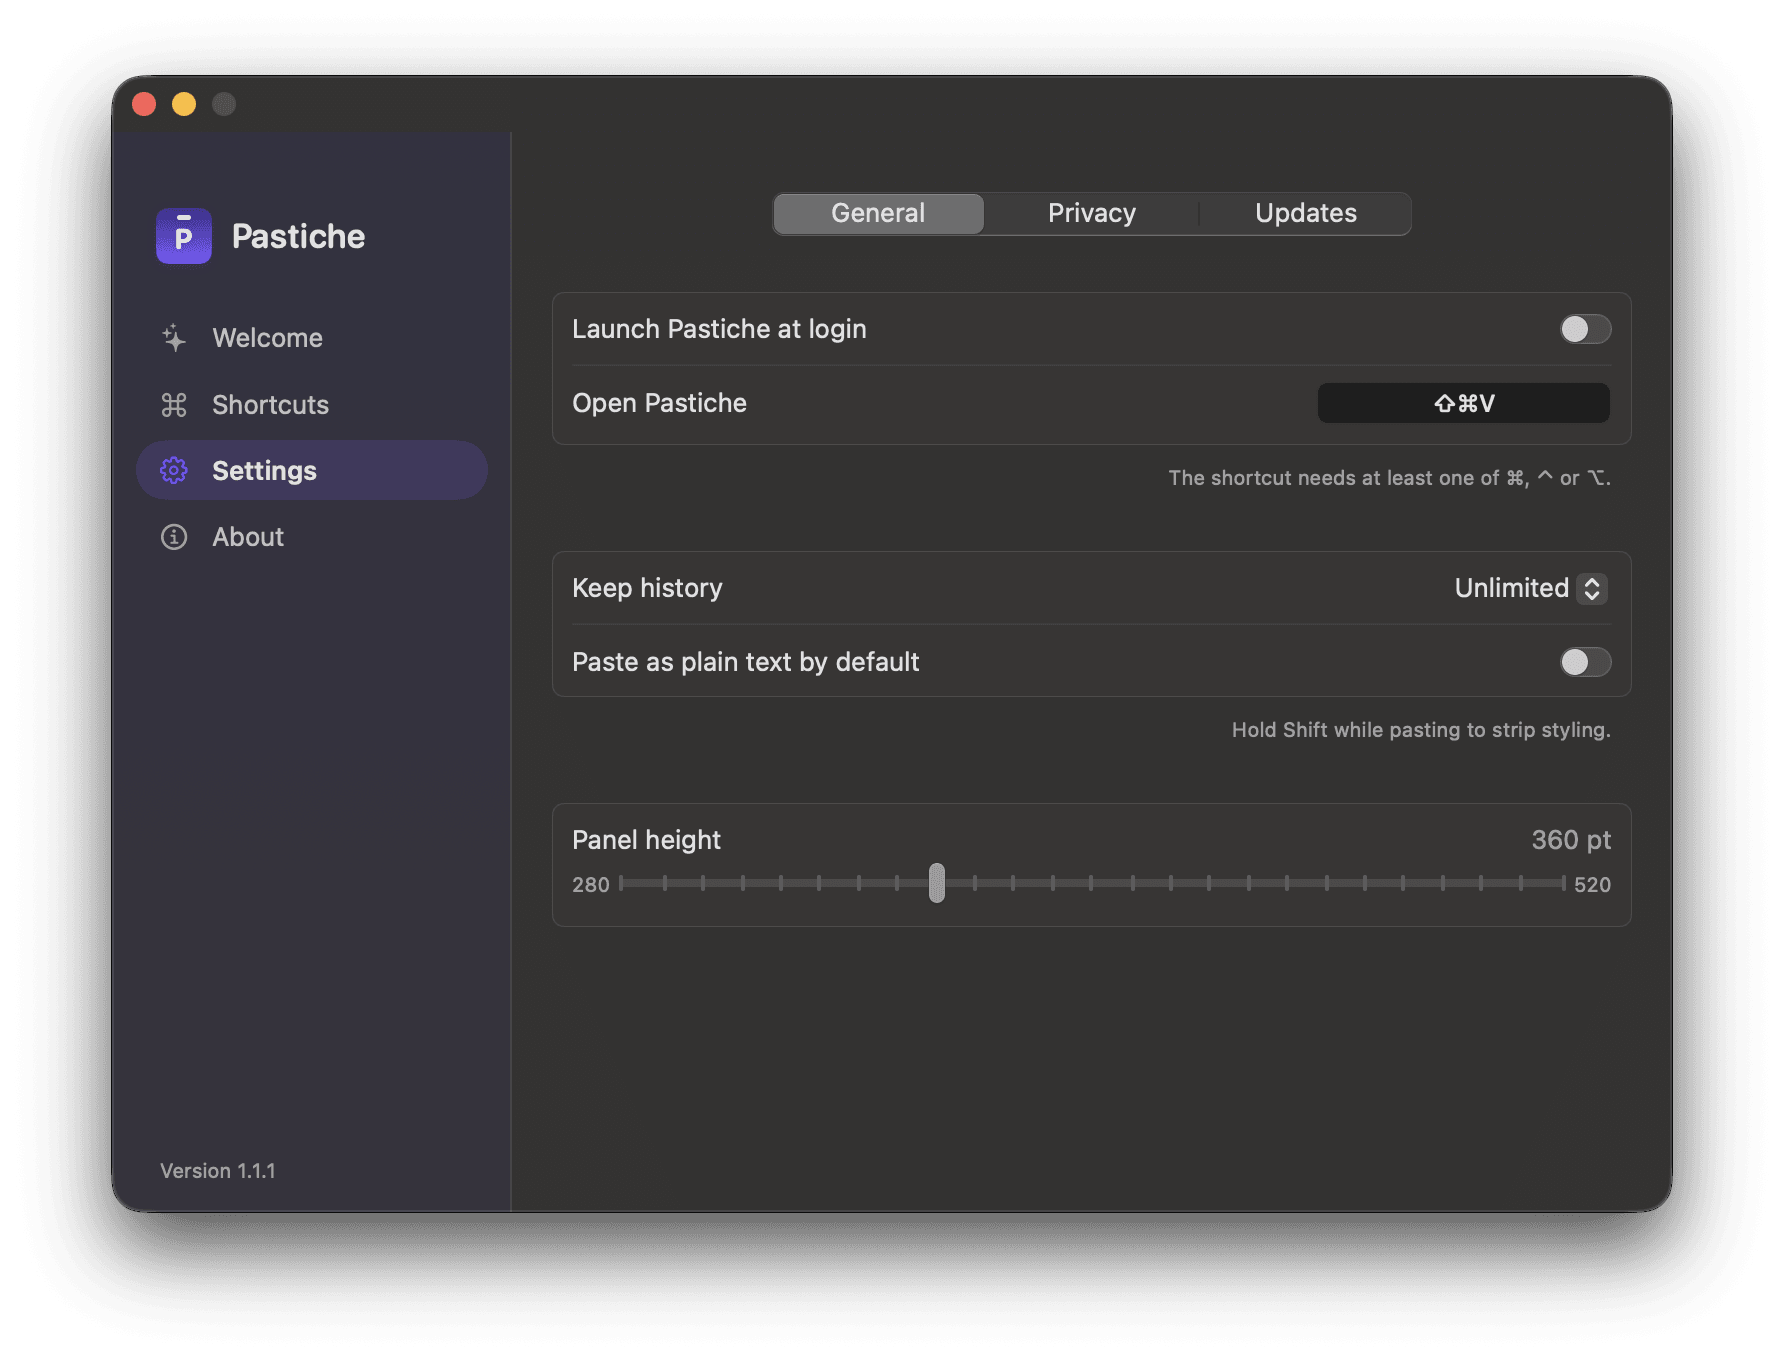Click the Panel height slider thumb
1784x1360 pixels.
click(936, 883)
